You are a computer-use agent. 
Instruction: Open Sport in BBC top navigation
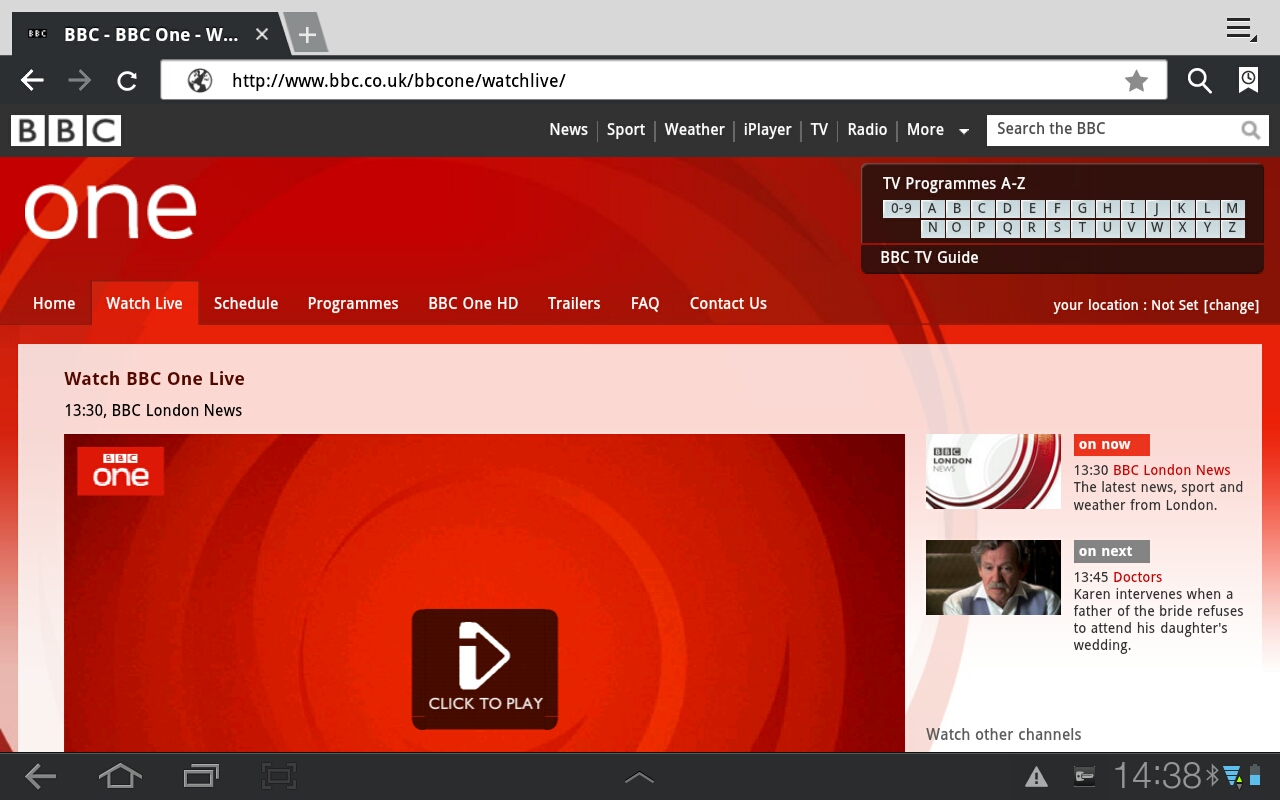(x=626, y=130)
